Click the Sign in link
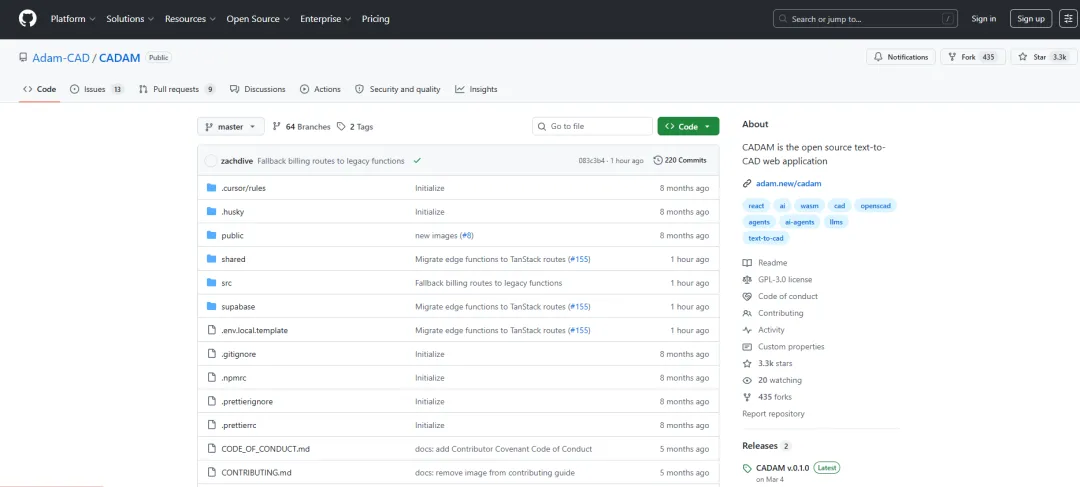 (984, 19)
